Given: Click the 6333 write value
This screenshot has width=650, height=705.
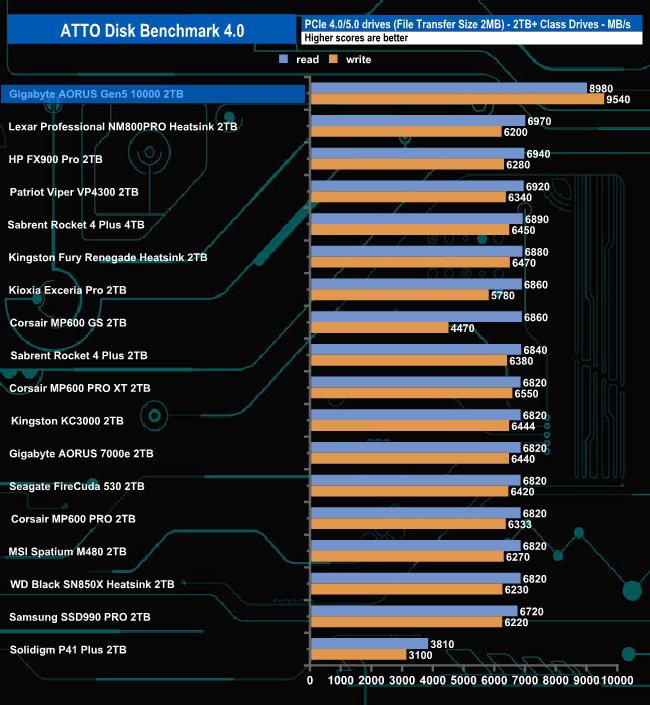Looking at the screenshot, I should pos(520,524).
